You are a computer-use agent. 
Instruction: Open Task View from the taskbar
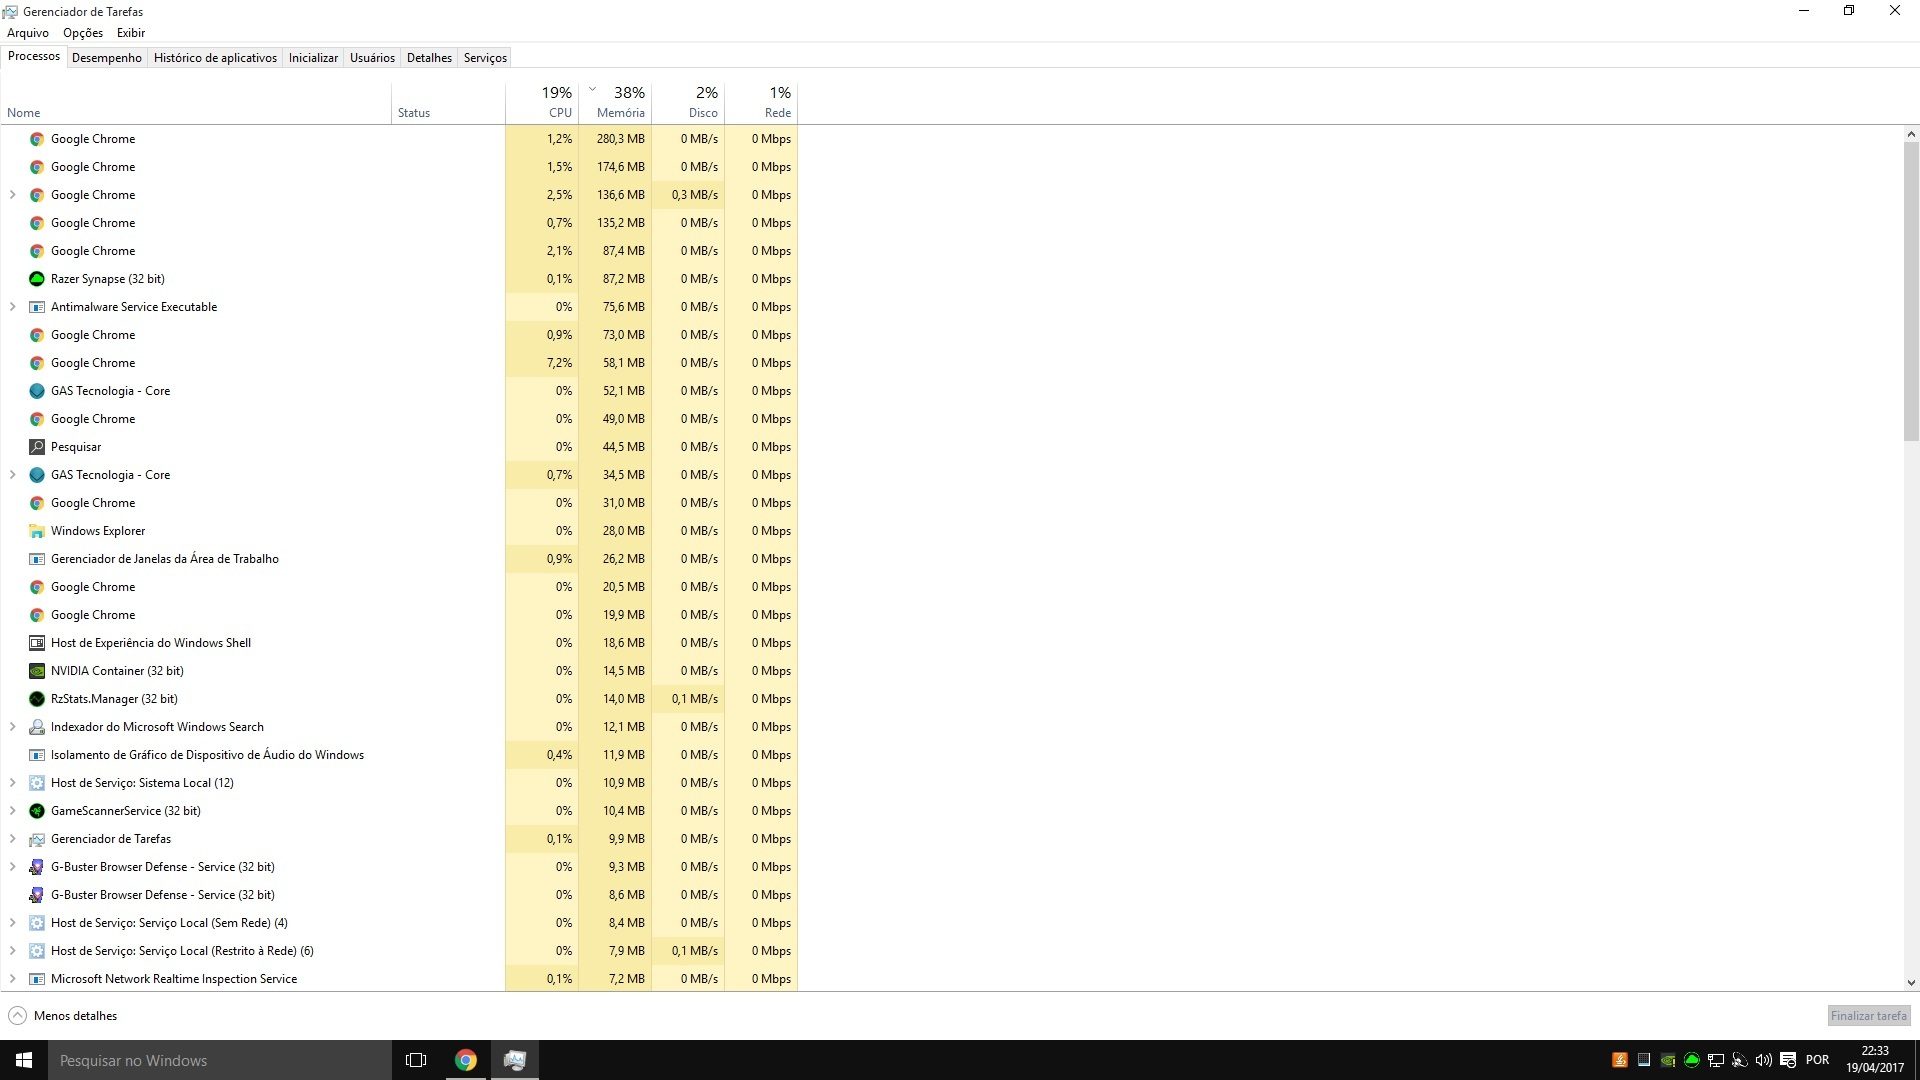pos(416,1060)
